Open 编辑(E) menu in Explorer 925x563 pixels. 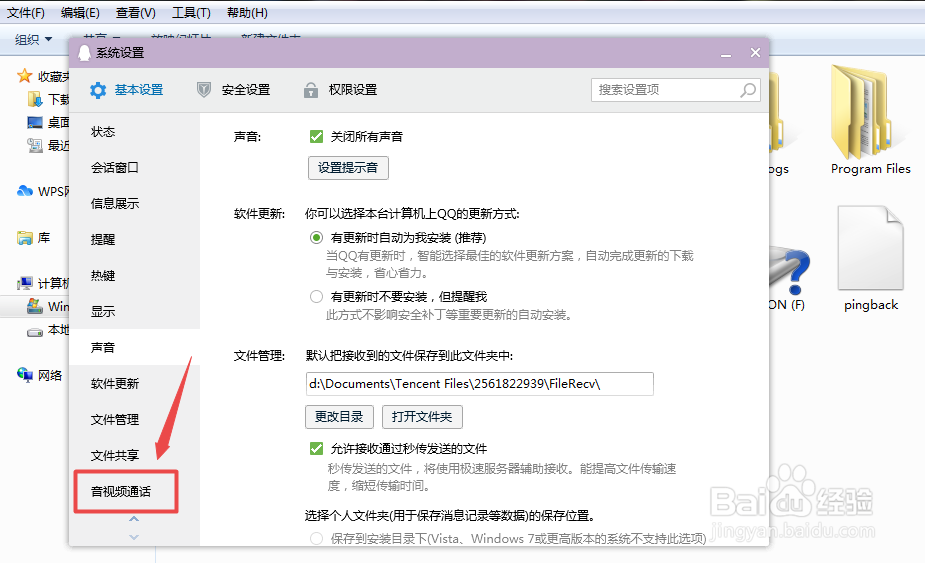click(80, 12)
